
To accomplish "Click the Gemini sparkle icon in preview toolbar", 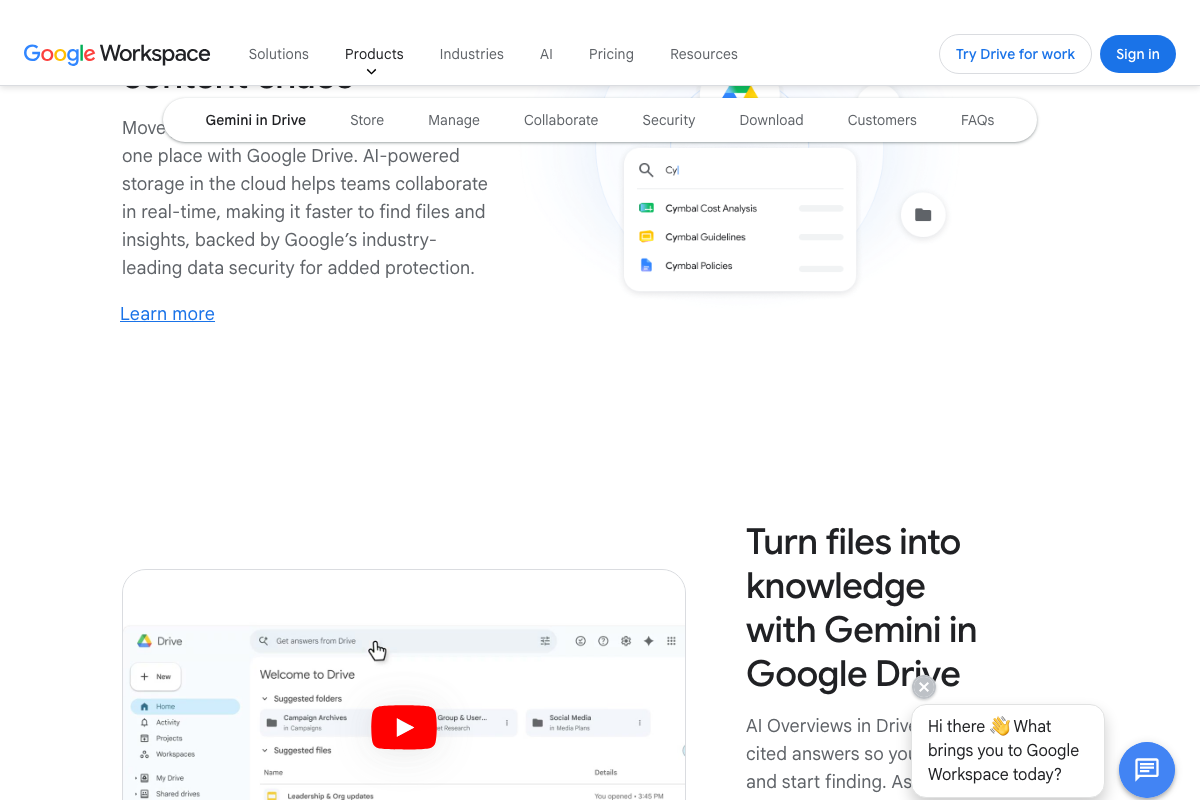I will tap(648, 641).
